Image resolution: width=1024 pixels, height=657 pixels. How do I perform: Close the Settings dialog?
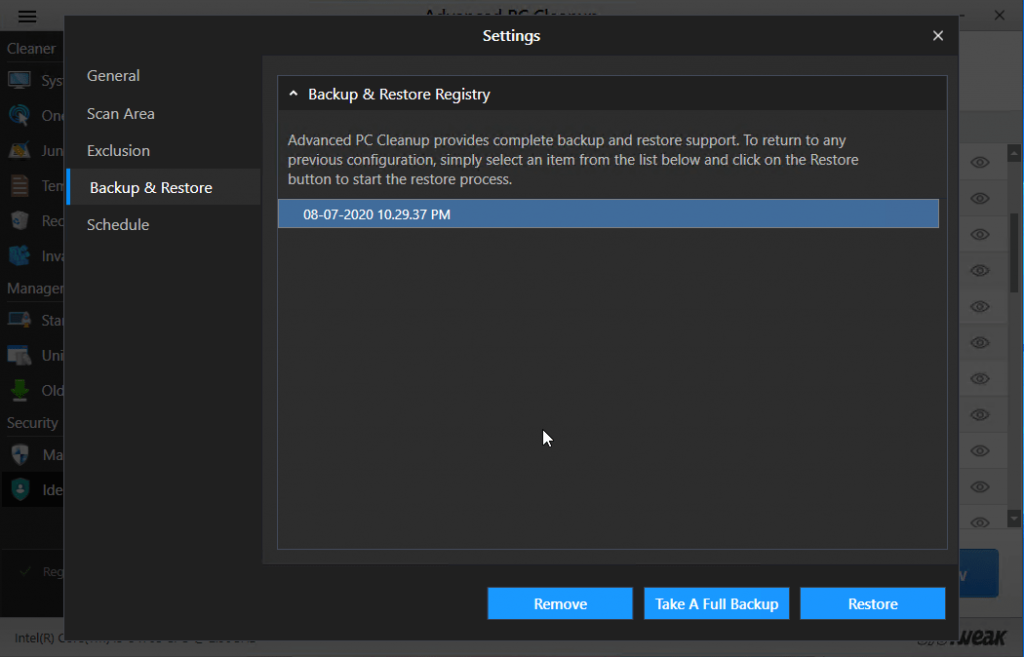[938, 36]
